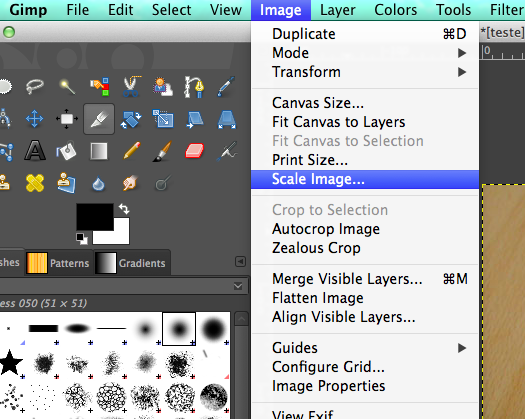The height and width of the screenshot is (419, 525).
Task: Select the Dodge/Burn tool
Action: tap(163, 183)
